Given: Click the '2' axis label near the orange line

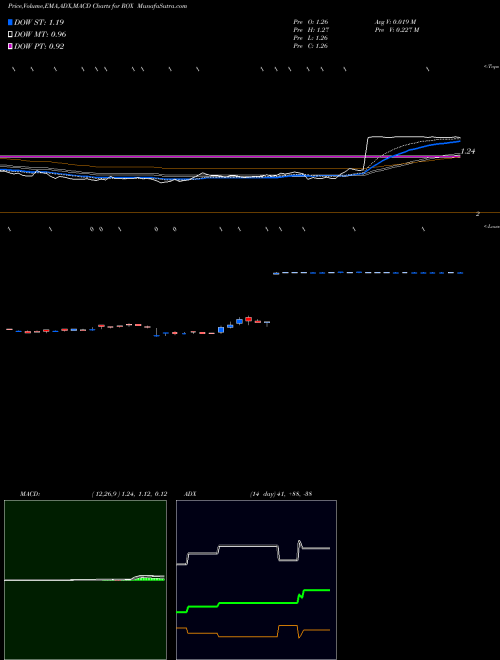Looking at the screenshot, I should tap(478, 214).
